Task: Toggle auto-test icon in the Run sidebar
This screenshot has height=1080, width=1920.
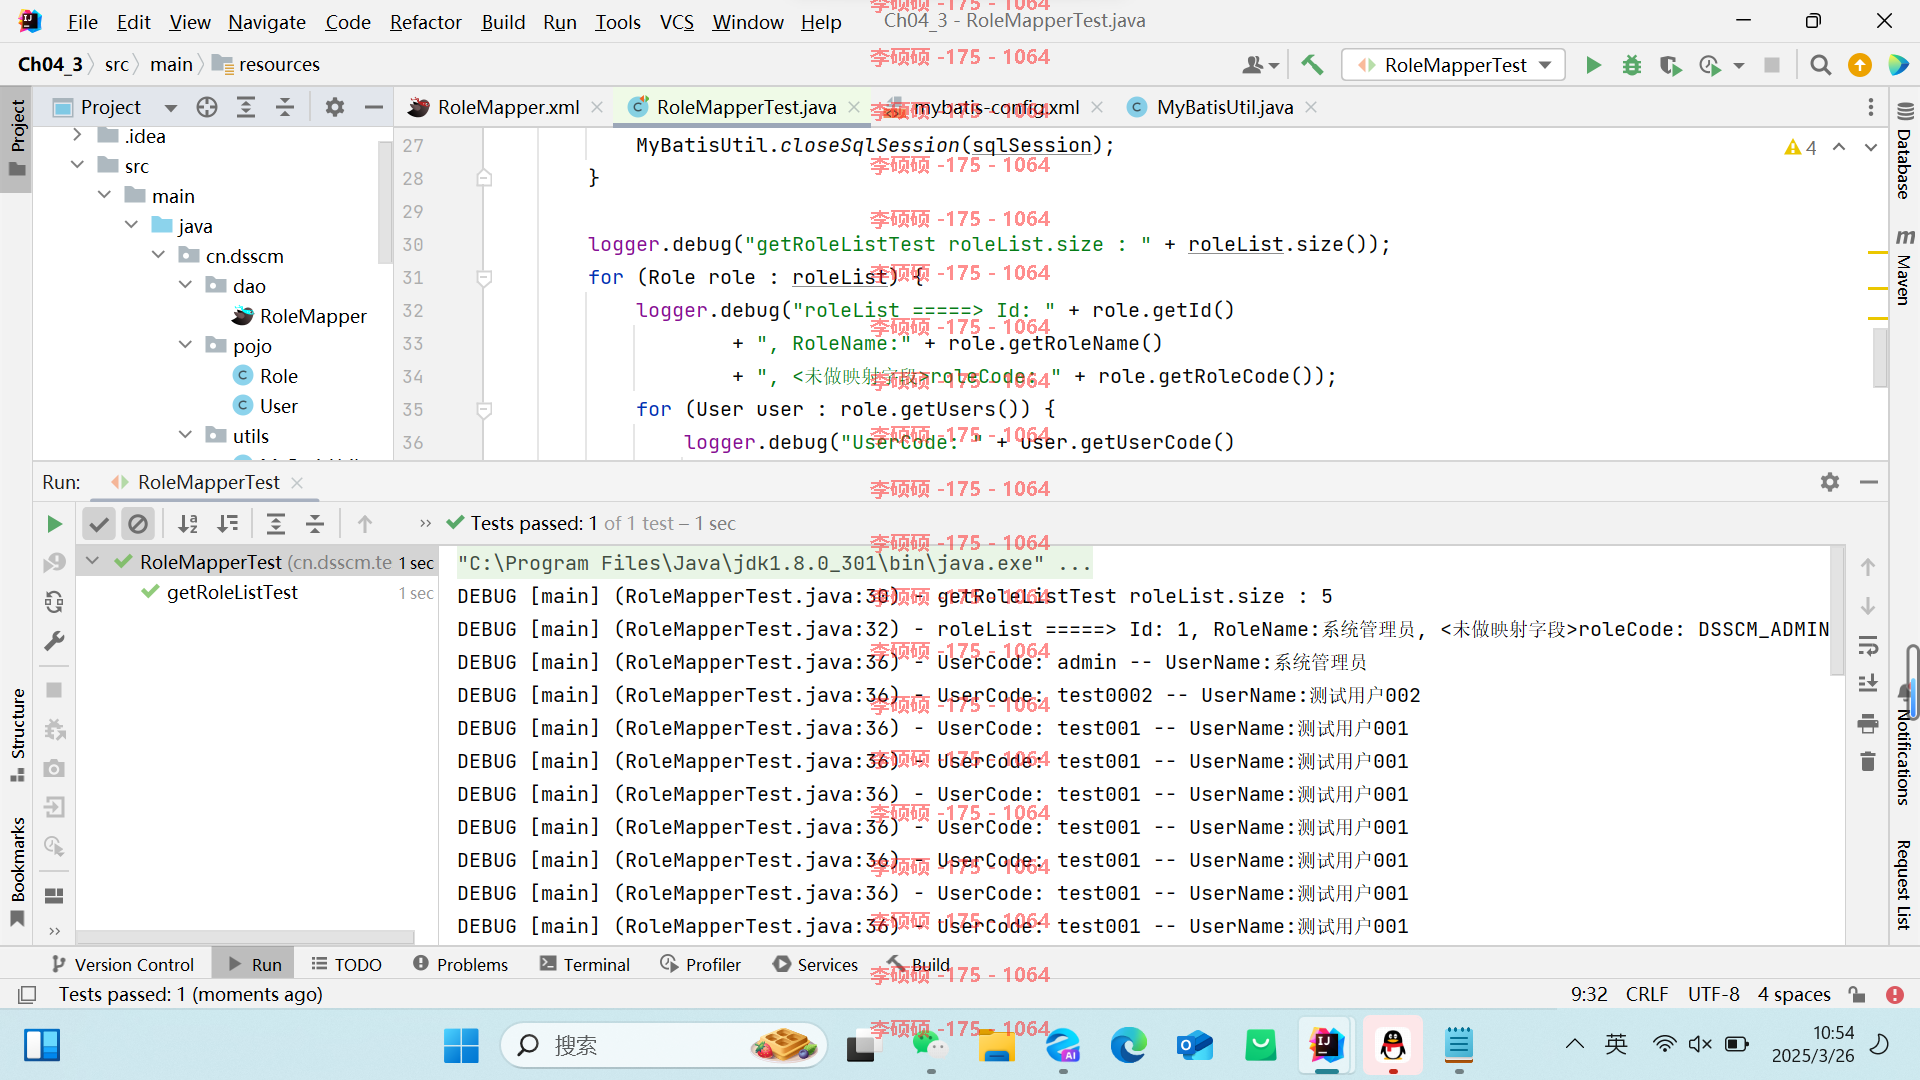Action: tap(54, 602)
